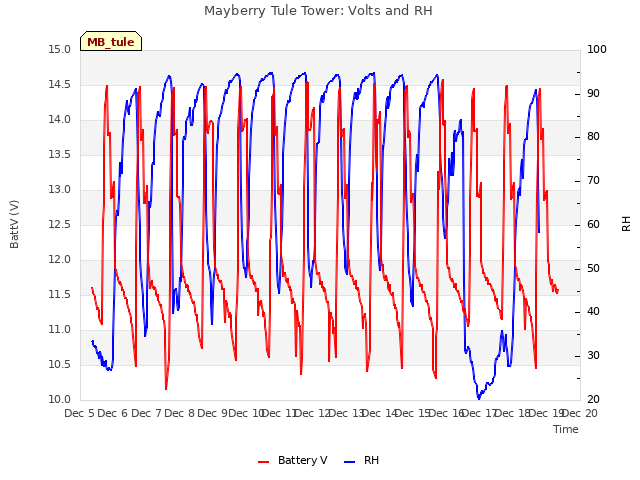Screen dimensions: 640x480
Task: Click the 20 right axis tick label
Action: (x=593, y=400)
